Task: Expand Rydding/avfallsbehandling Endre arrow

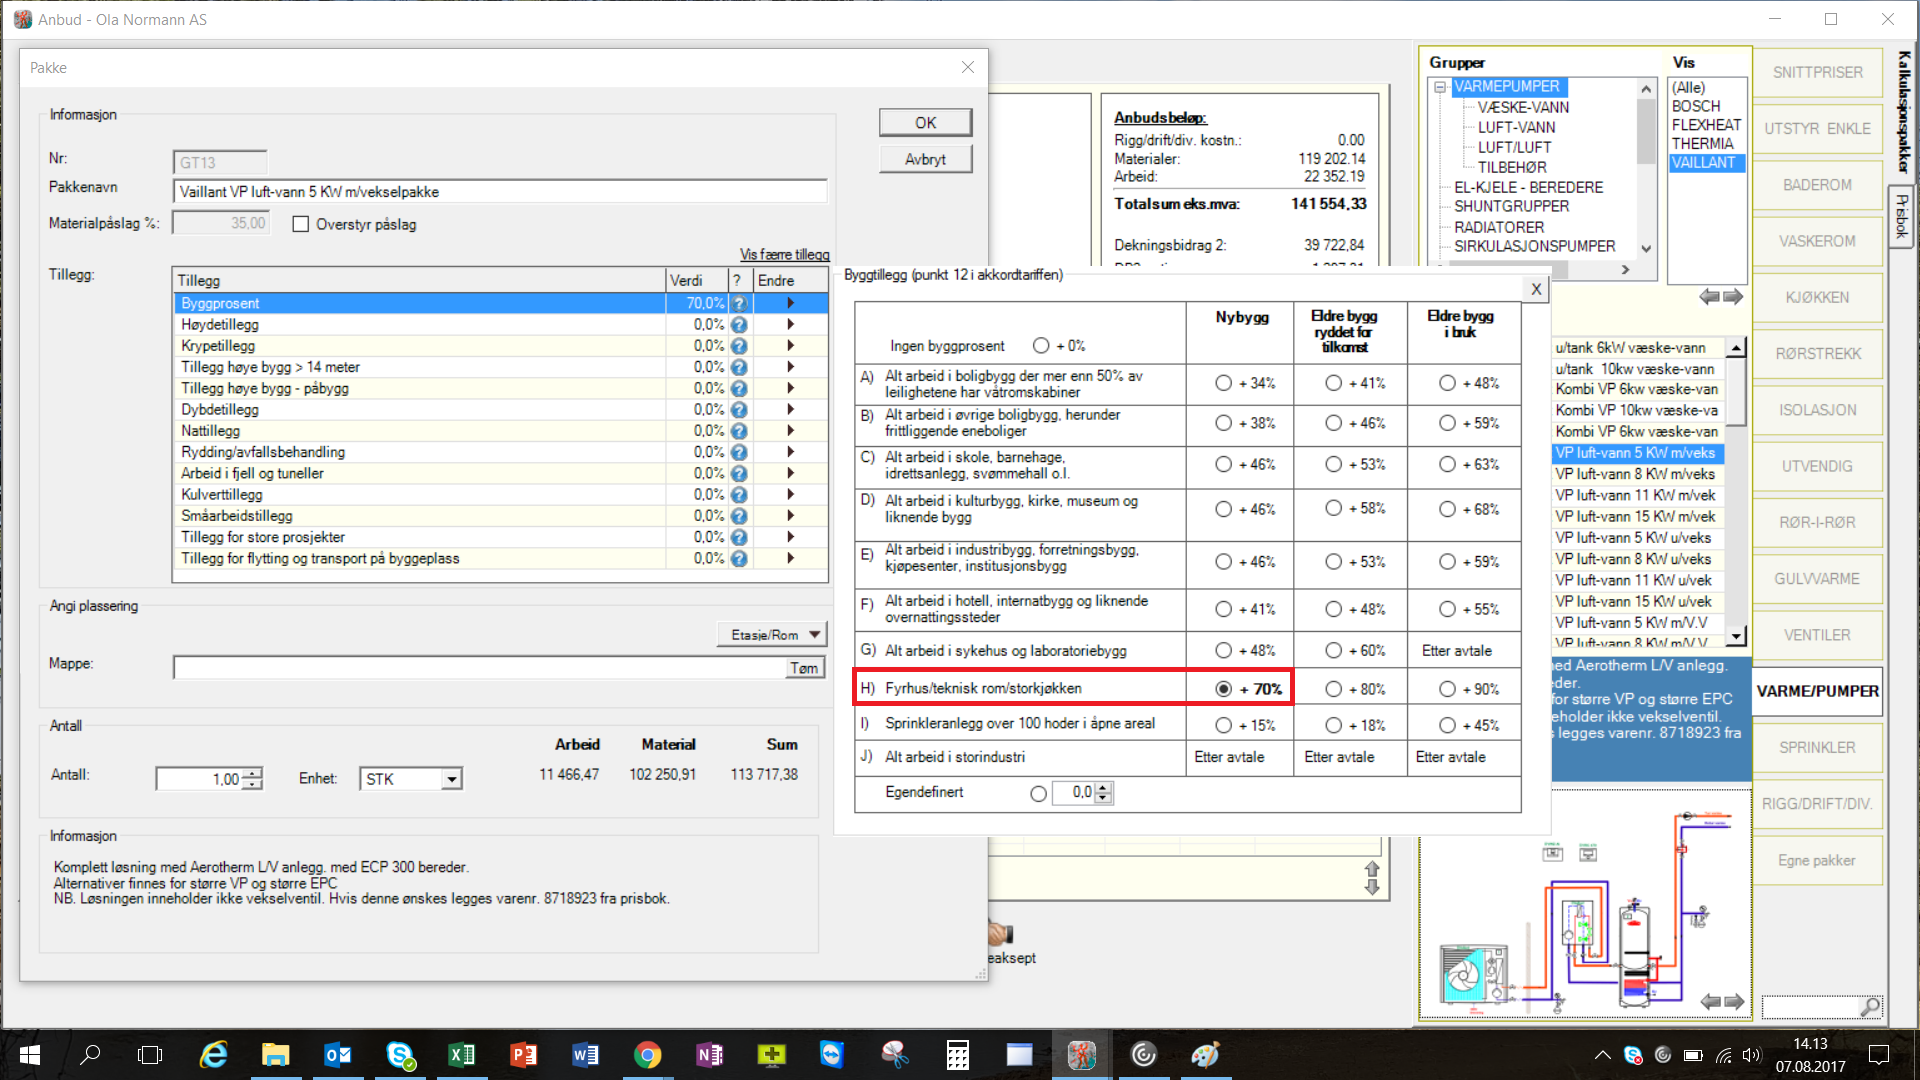Action: 791,452
